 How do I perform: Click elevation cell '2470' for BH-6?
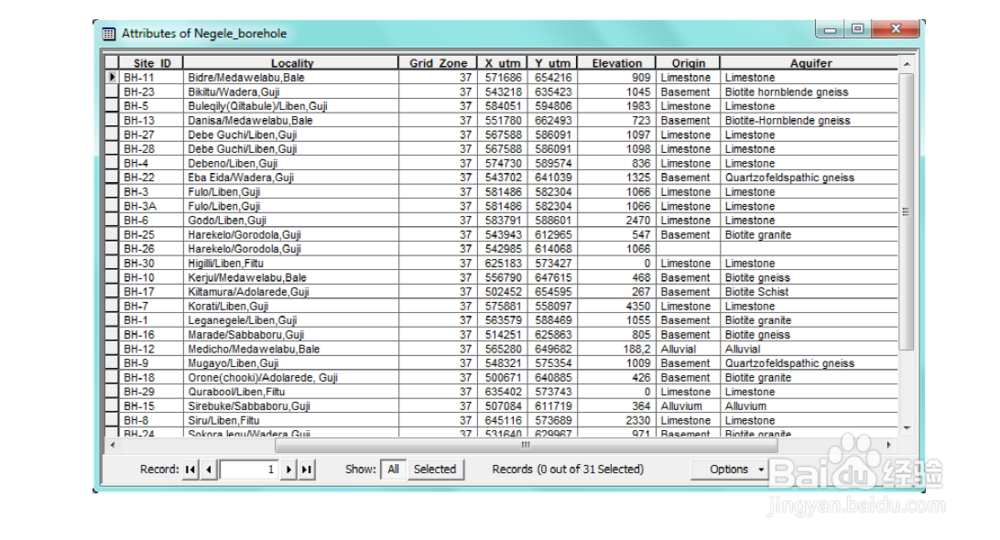617,220
